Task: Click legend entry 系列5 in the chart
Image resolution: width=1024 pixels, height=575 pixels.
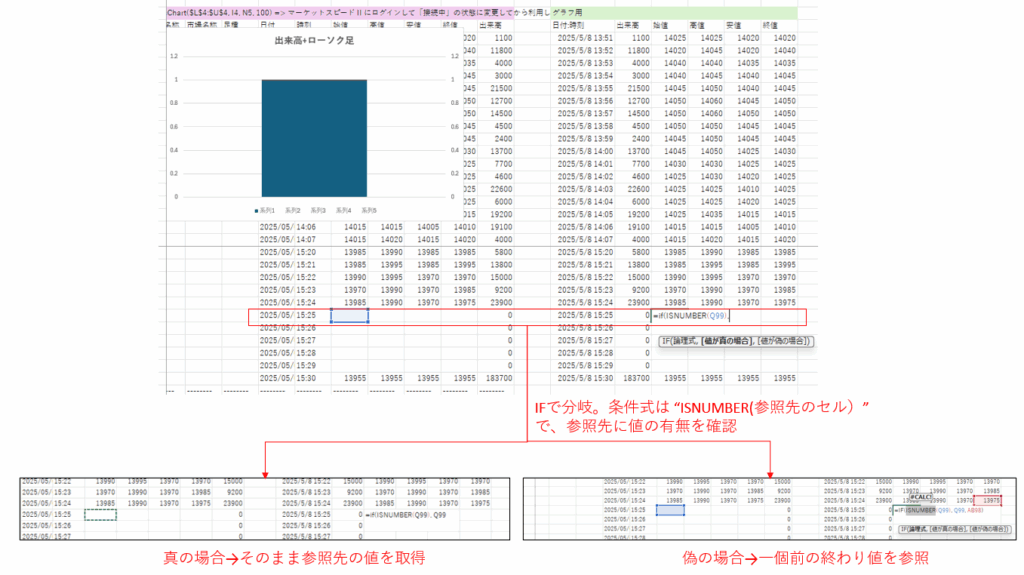Action: (x=369, y=210)
